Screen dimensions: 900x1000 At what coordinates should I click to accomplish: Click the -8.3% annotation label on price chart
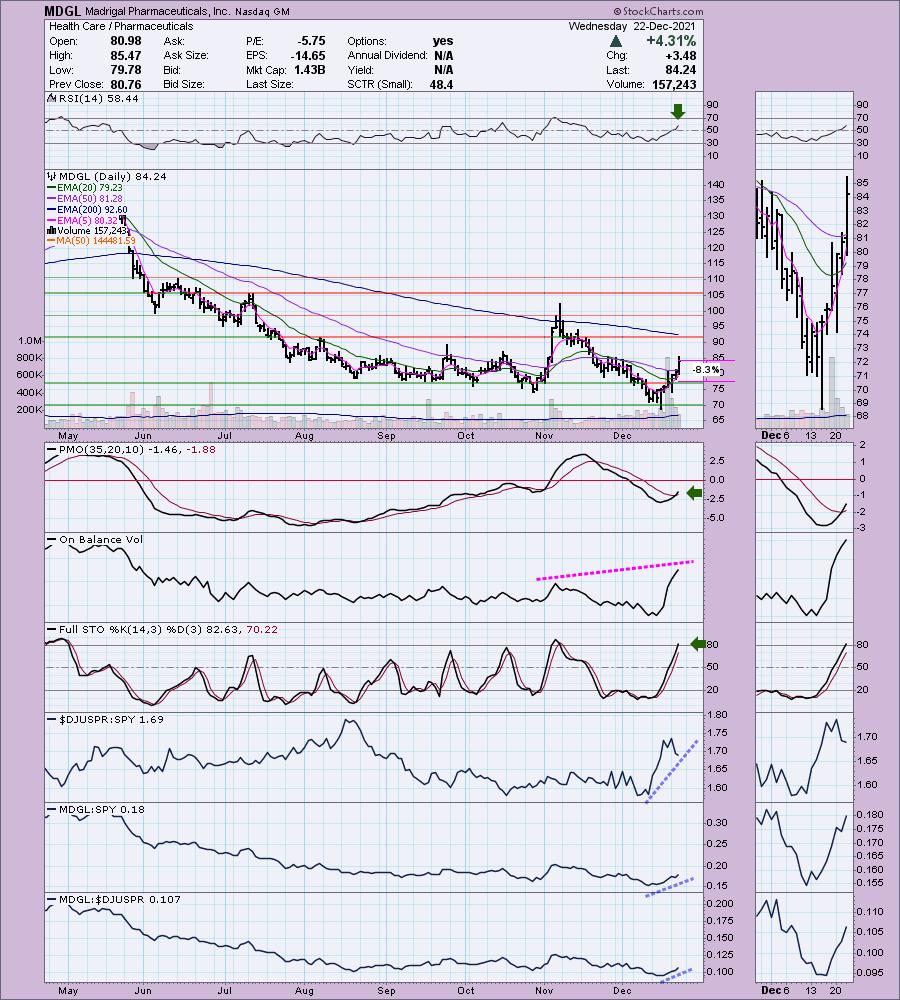coord(705,371)
